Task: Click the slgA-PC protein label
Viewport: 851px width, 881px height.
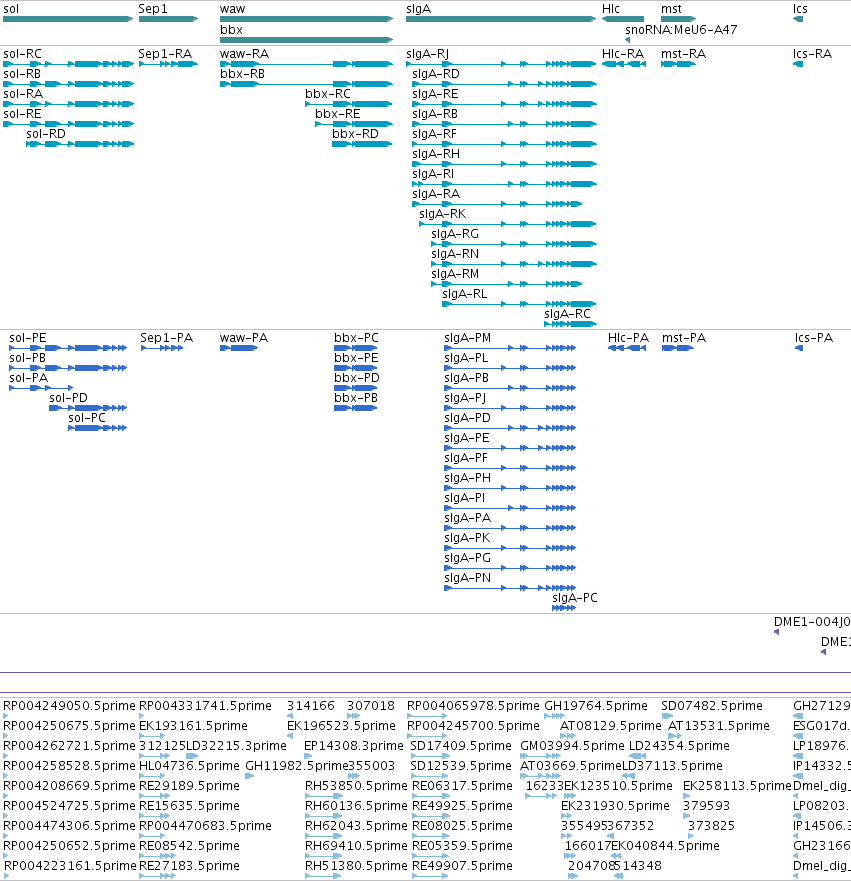Action: point(575,598)
